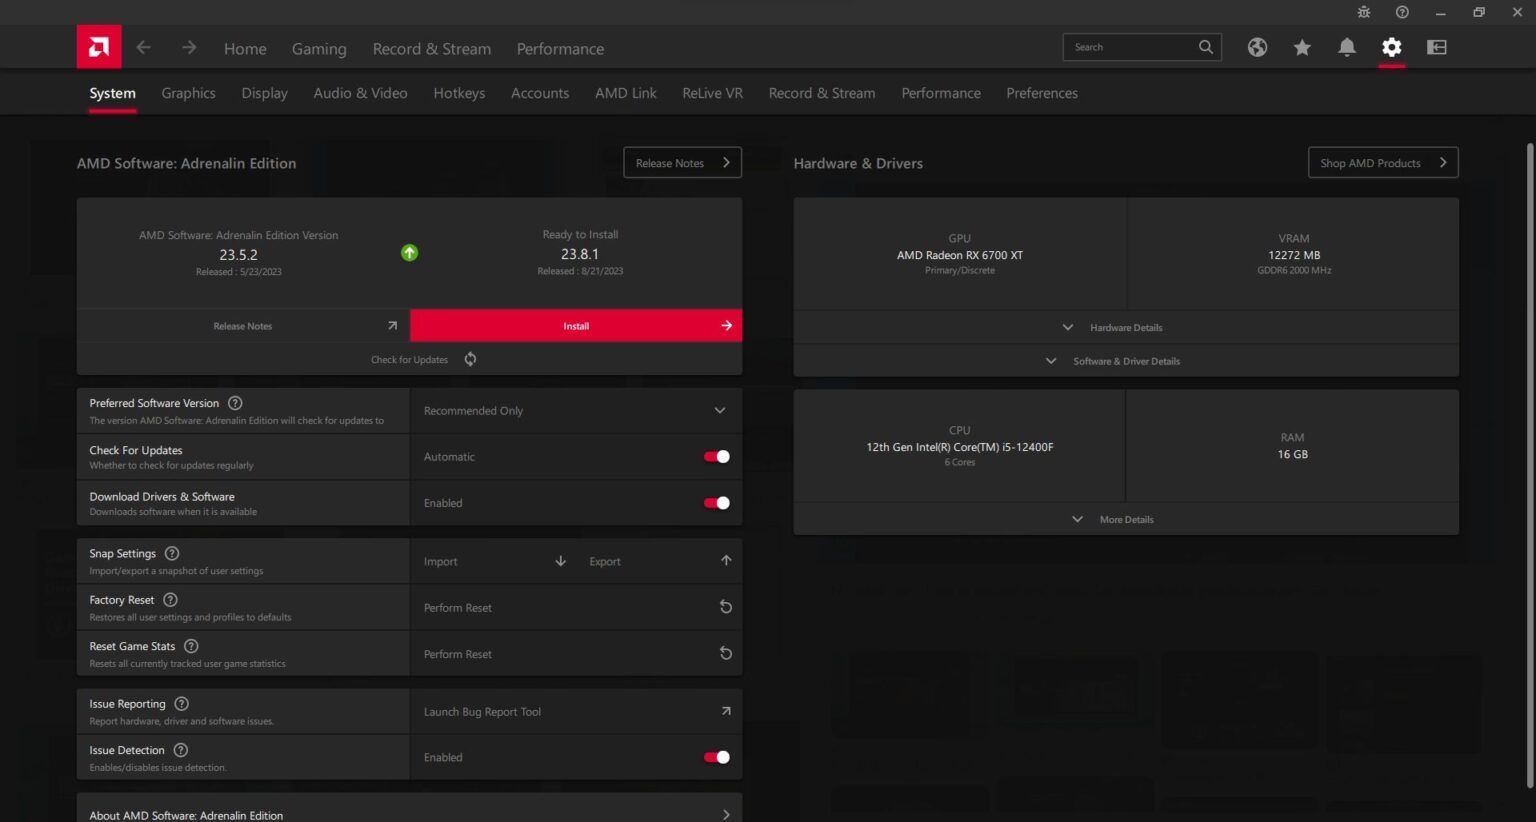Click inside the Search field

click(1130, 46)
